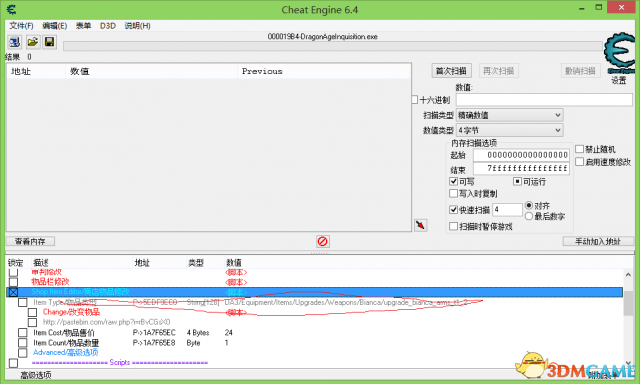Select the 对齐 radio button
This screenshot has width=640, height=384.
(529, 205)
